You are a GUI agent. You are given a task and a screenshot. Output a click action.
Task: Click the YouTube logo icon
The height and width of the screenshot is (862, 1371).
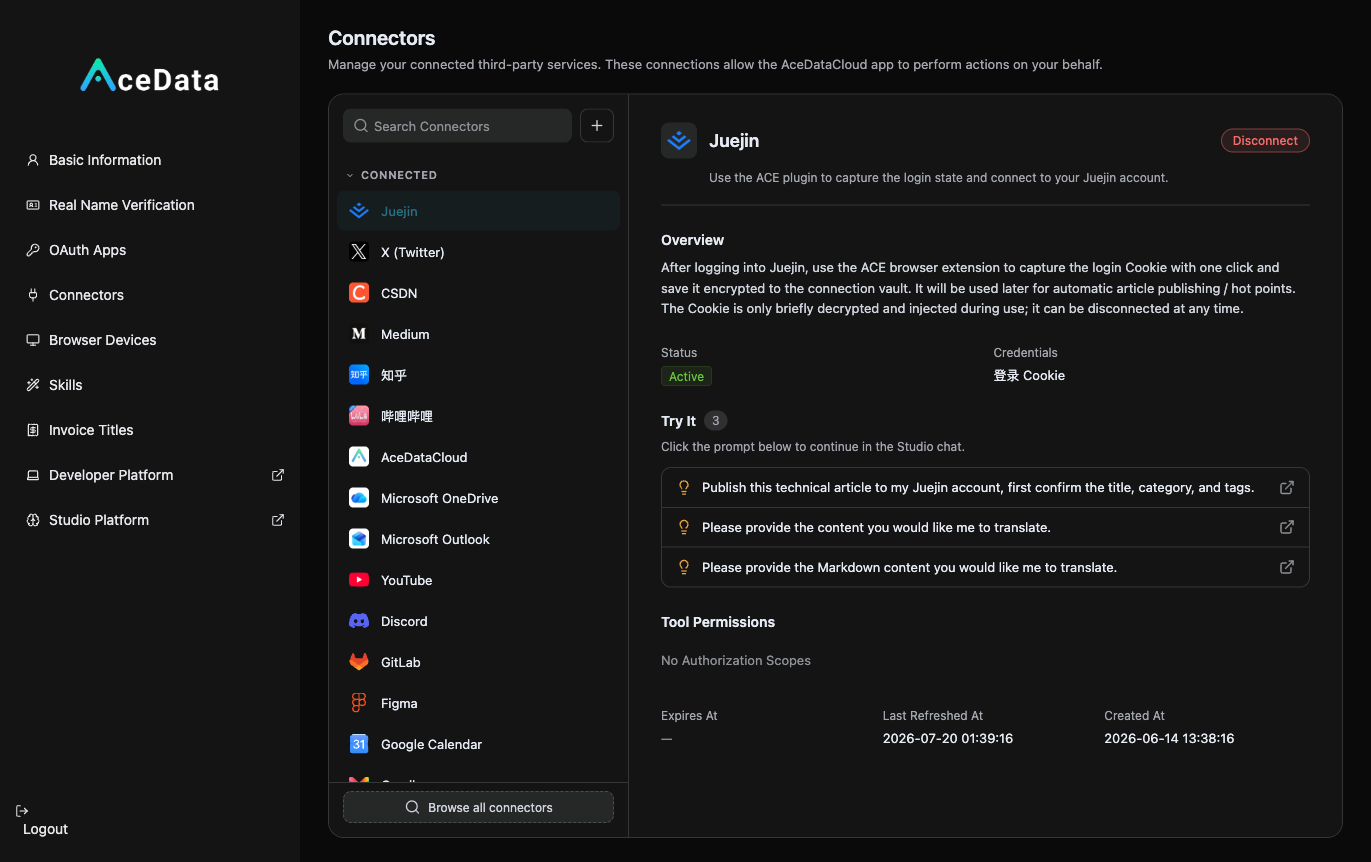click(359, 580)
